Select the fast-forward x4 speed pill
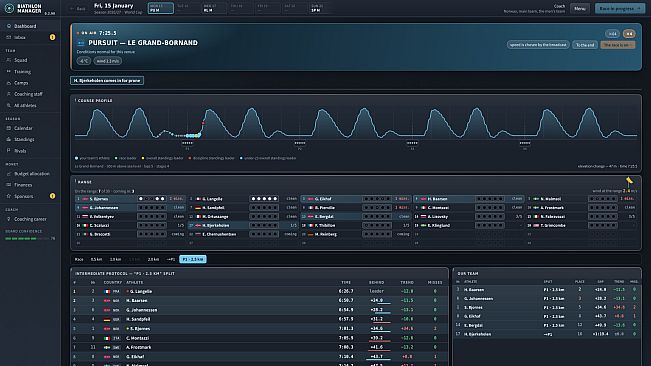This screenshot has height=366, width=651. (x=612, y=34)
